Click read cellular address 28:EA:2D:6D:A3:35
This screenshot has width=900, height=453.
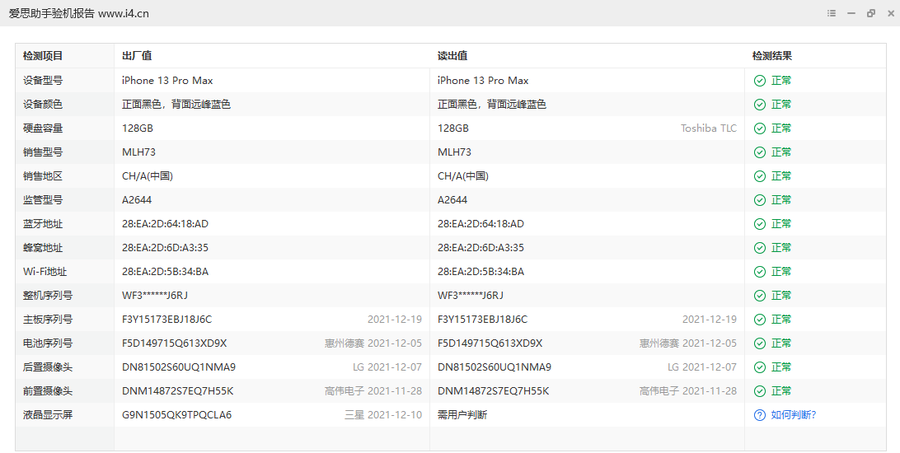pos(480,247)
